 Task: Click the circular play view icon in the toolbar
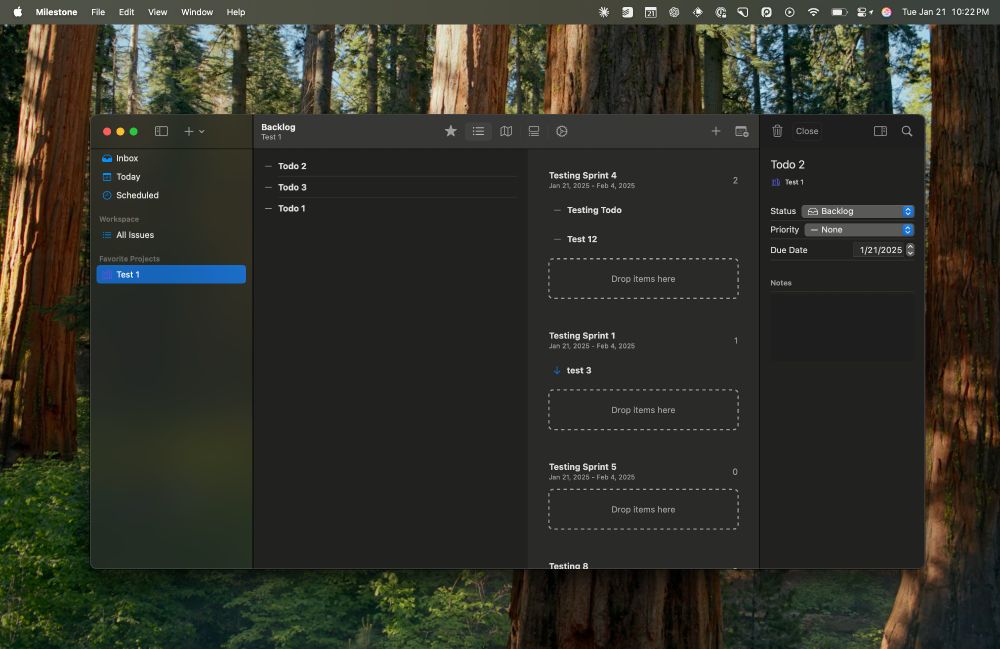coord(562,131)
